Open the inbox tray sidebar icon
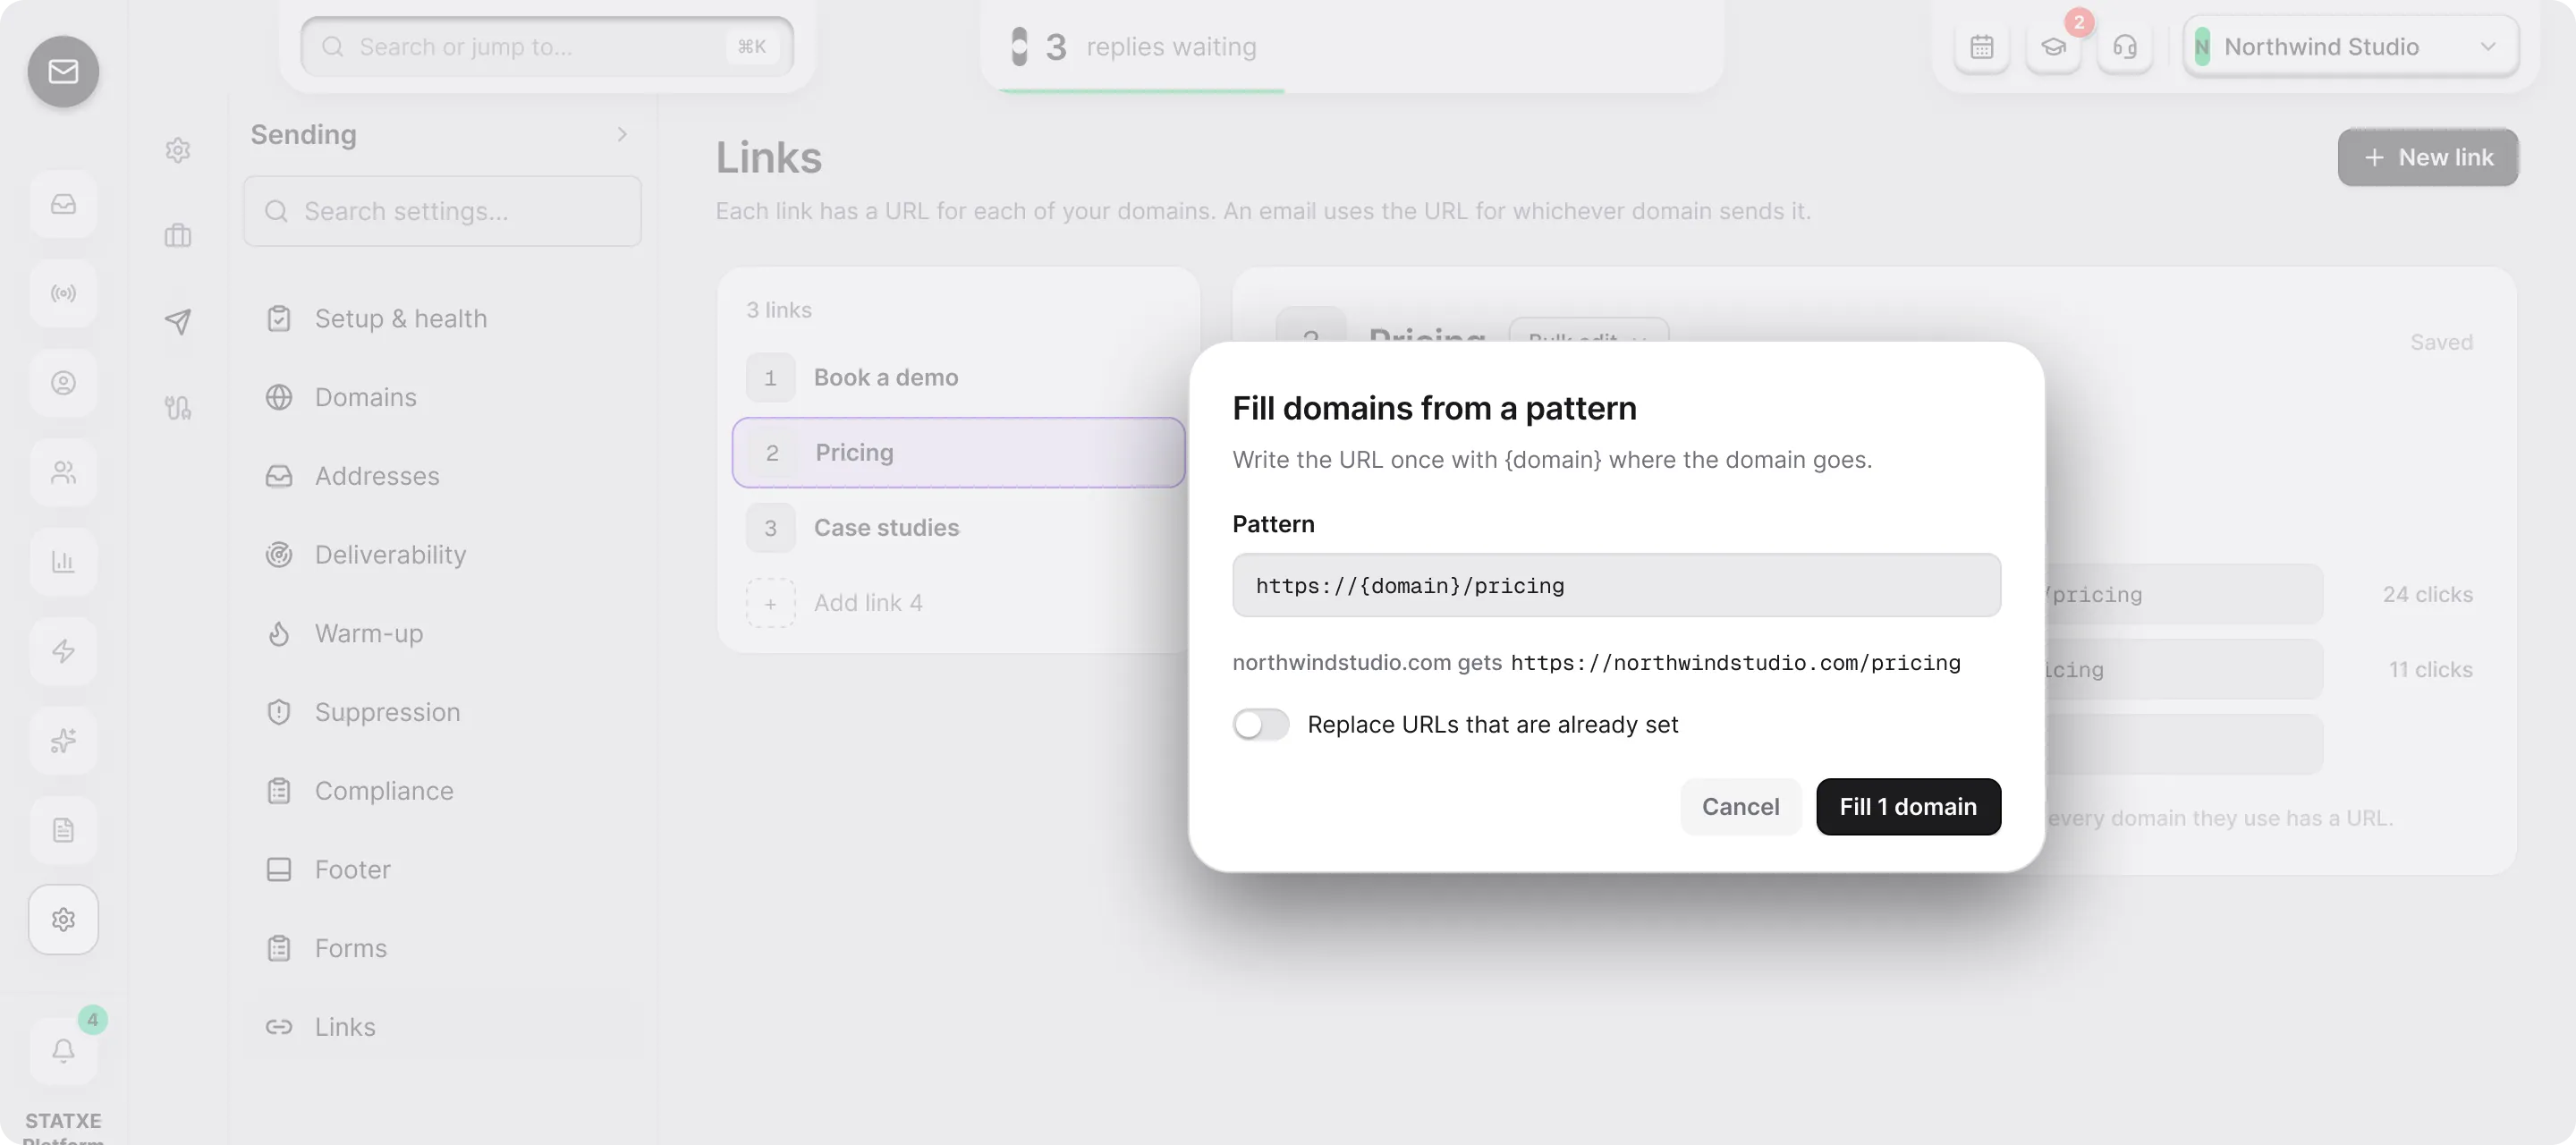Viewport: 2576px width, 1145px height. [63, 204]
